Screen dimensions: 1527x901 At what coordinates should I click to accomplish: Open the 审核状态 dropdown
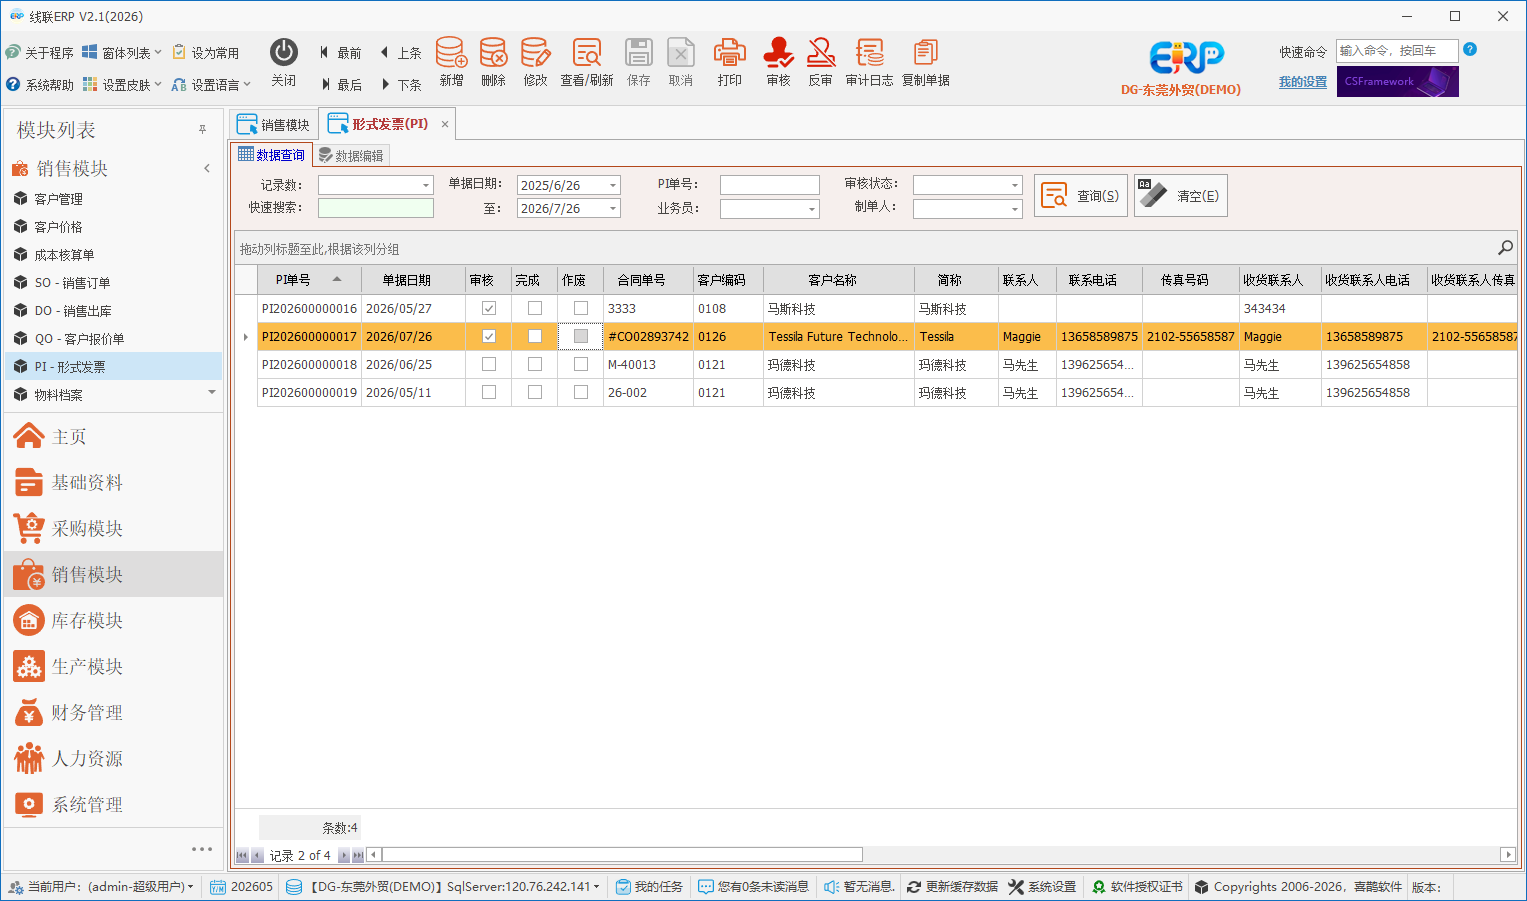click(1014, 185)
